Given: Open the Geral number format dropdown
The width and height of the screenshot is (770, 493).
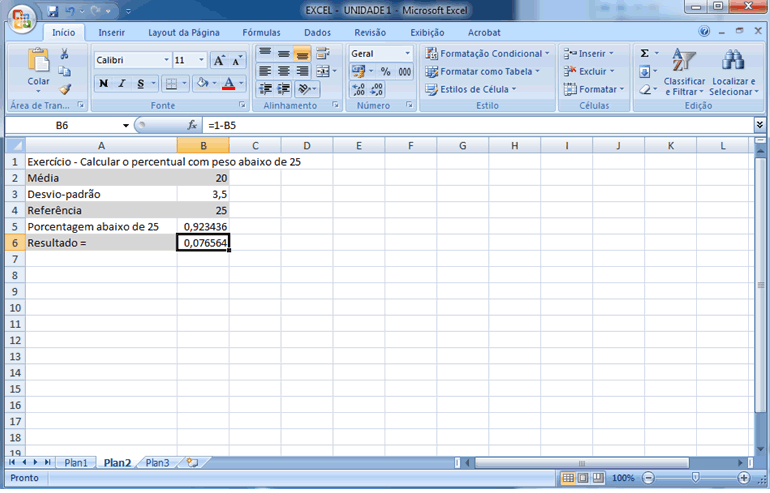Looking at the screenshot, I should pyautogui.click(x=407, y=54).
